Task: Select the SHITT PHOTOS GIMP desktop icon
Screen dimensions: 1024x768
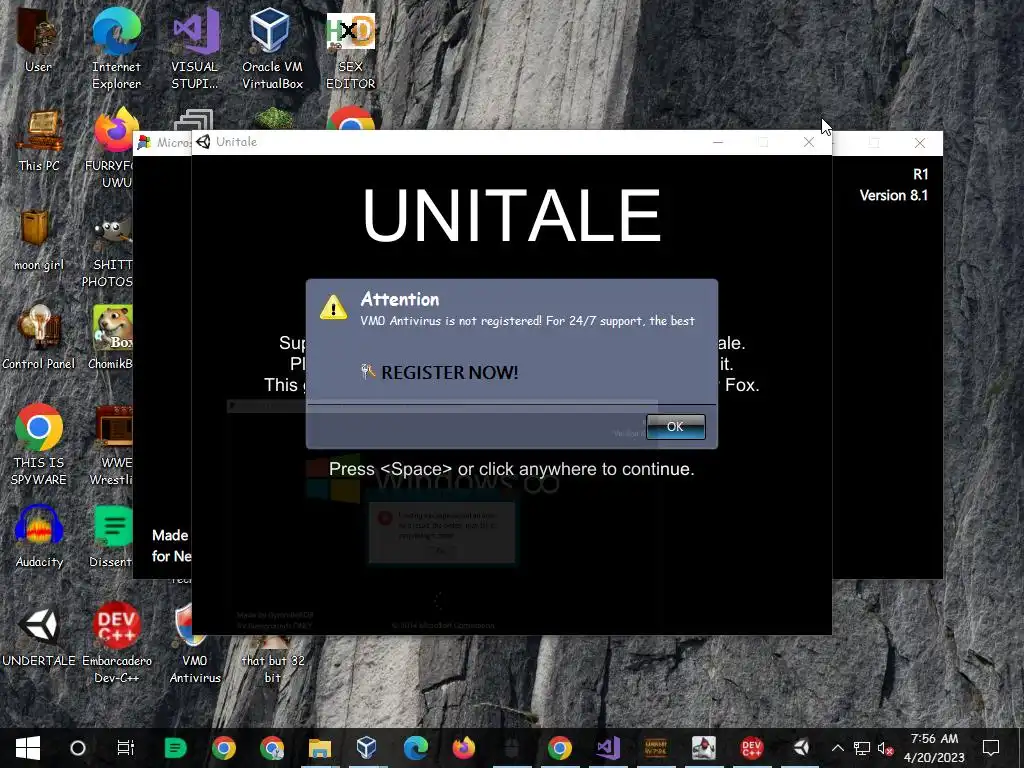Action: 110,253
